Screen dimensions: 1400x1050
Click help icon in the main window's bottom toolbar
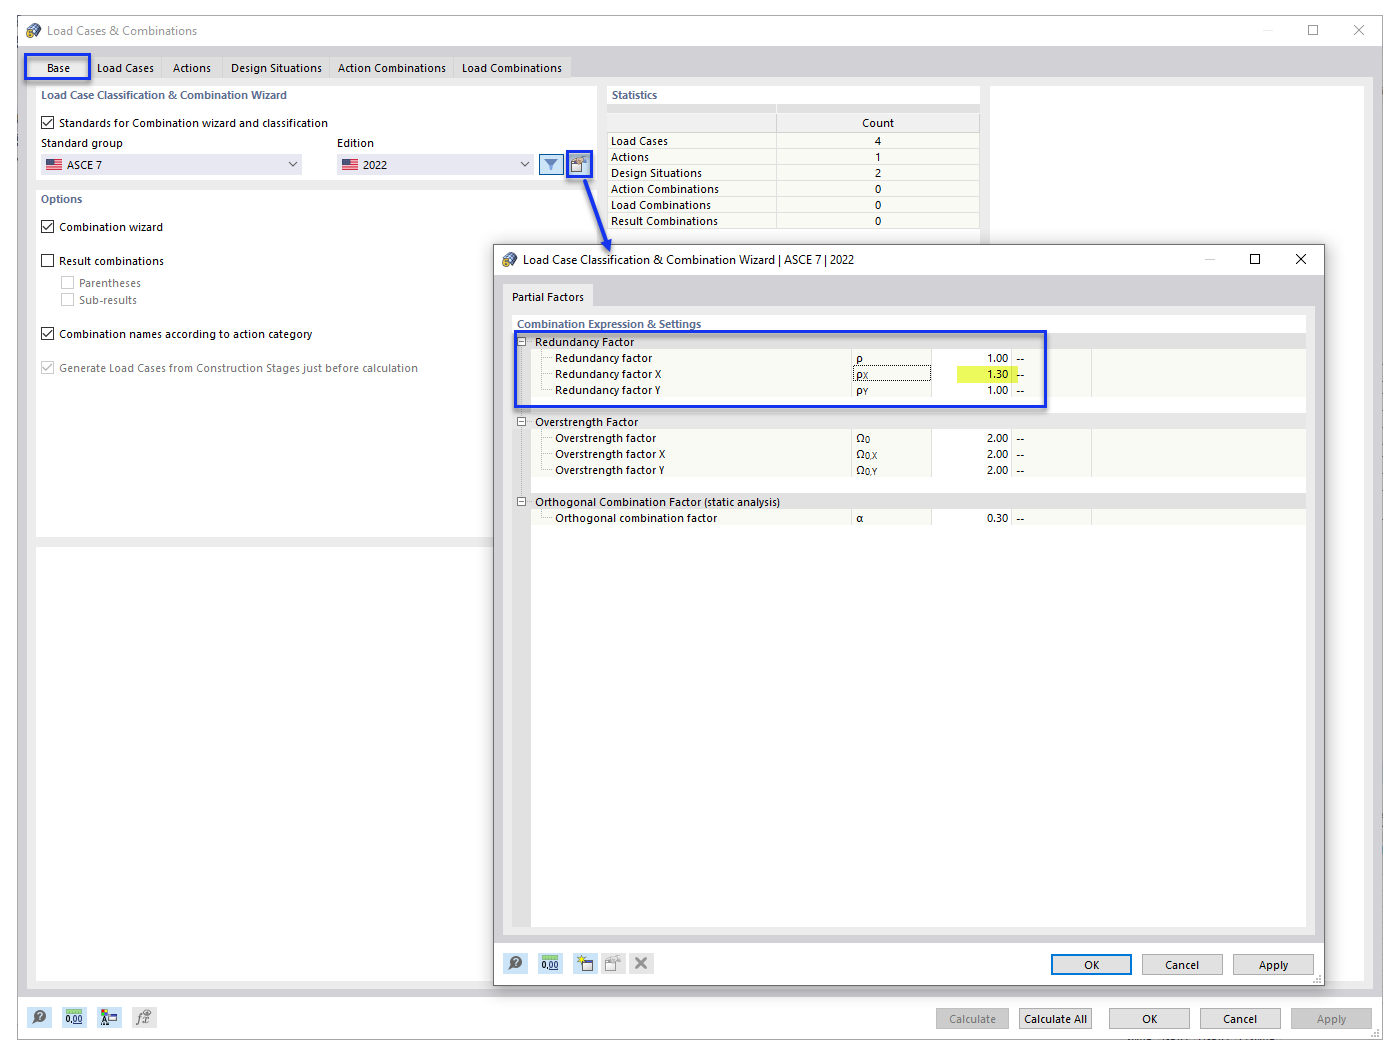click(39, 1017)
